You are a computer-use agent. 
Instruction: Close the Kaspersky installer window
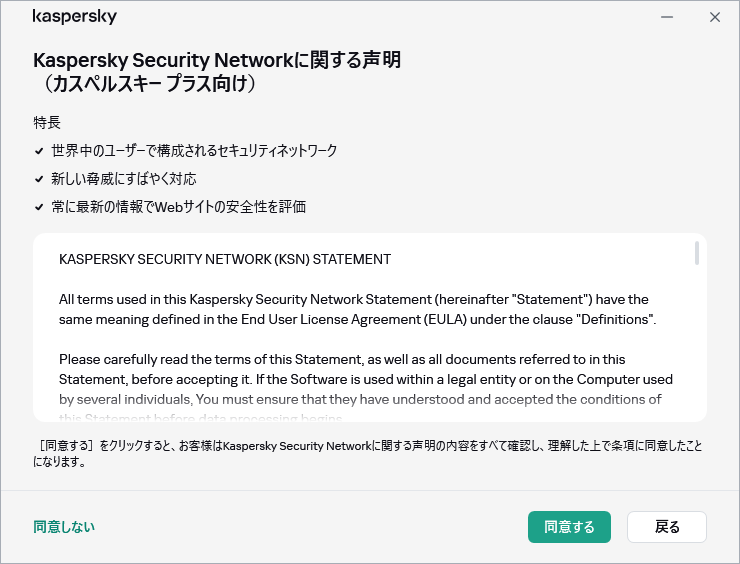714,17
